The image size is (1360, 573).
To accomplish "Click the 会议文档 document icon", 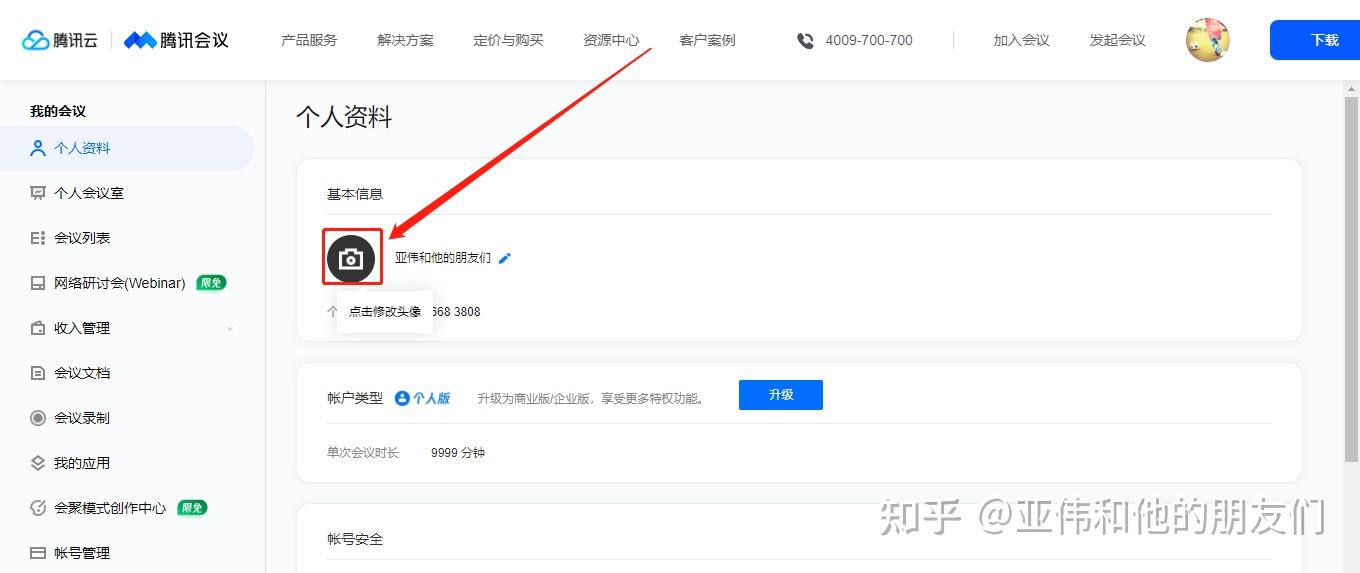I will (x=38, y=373).
